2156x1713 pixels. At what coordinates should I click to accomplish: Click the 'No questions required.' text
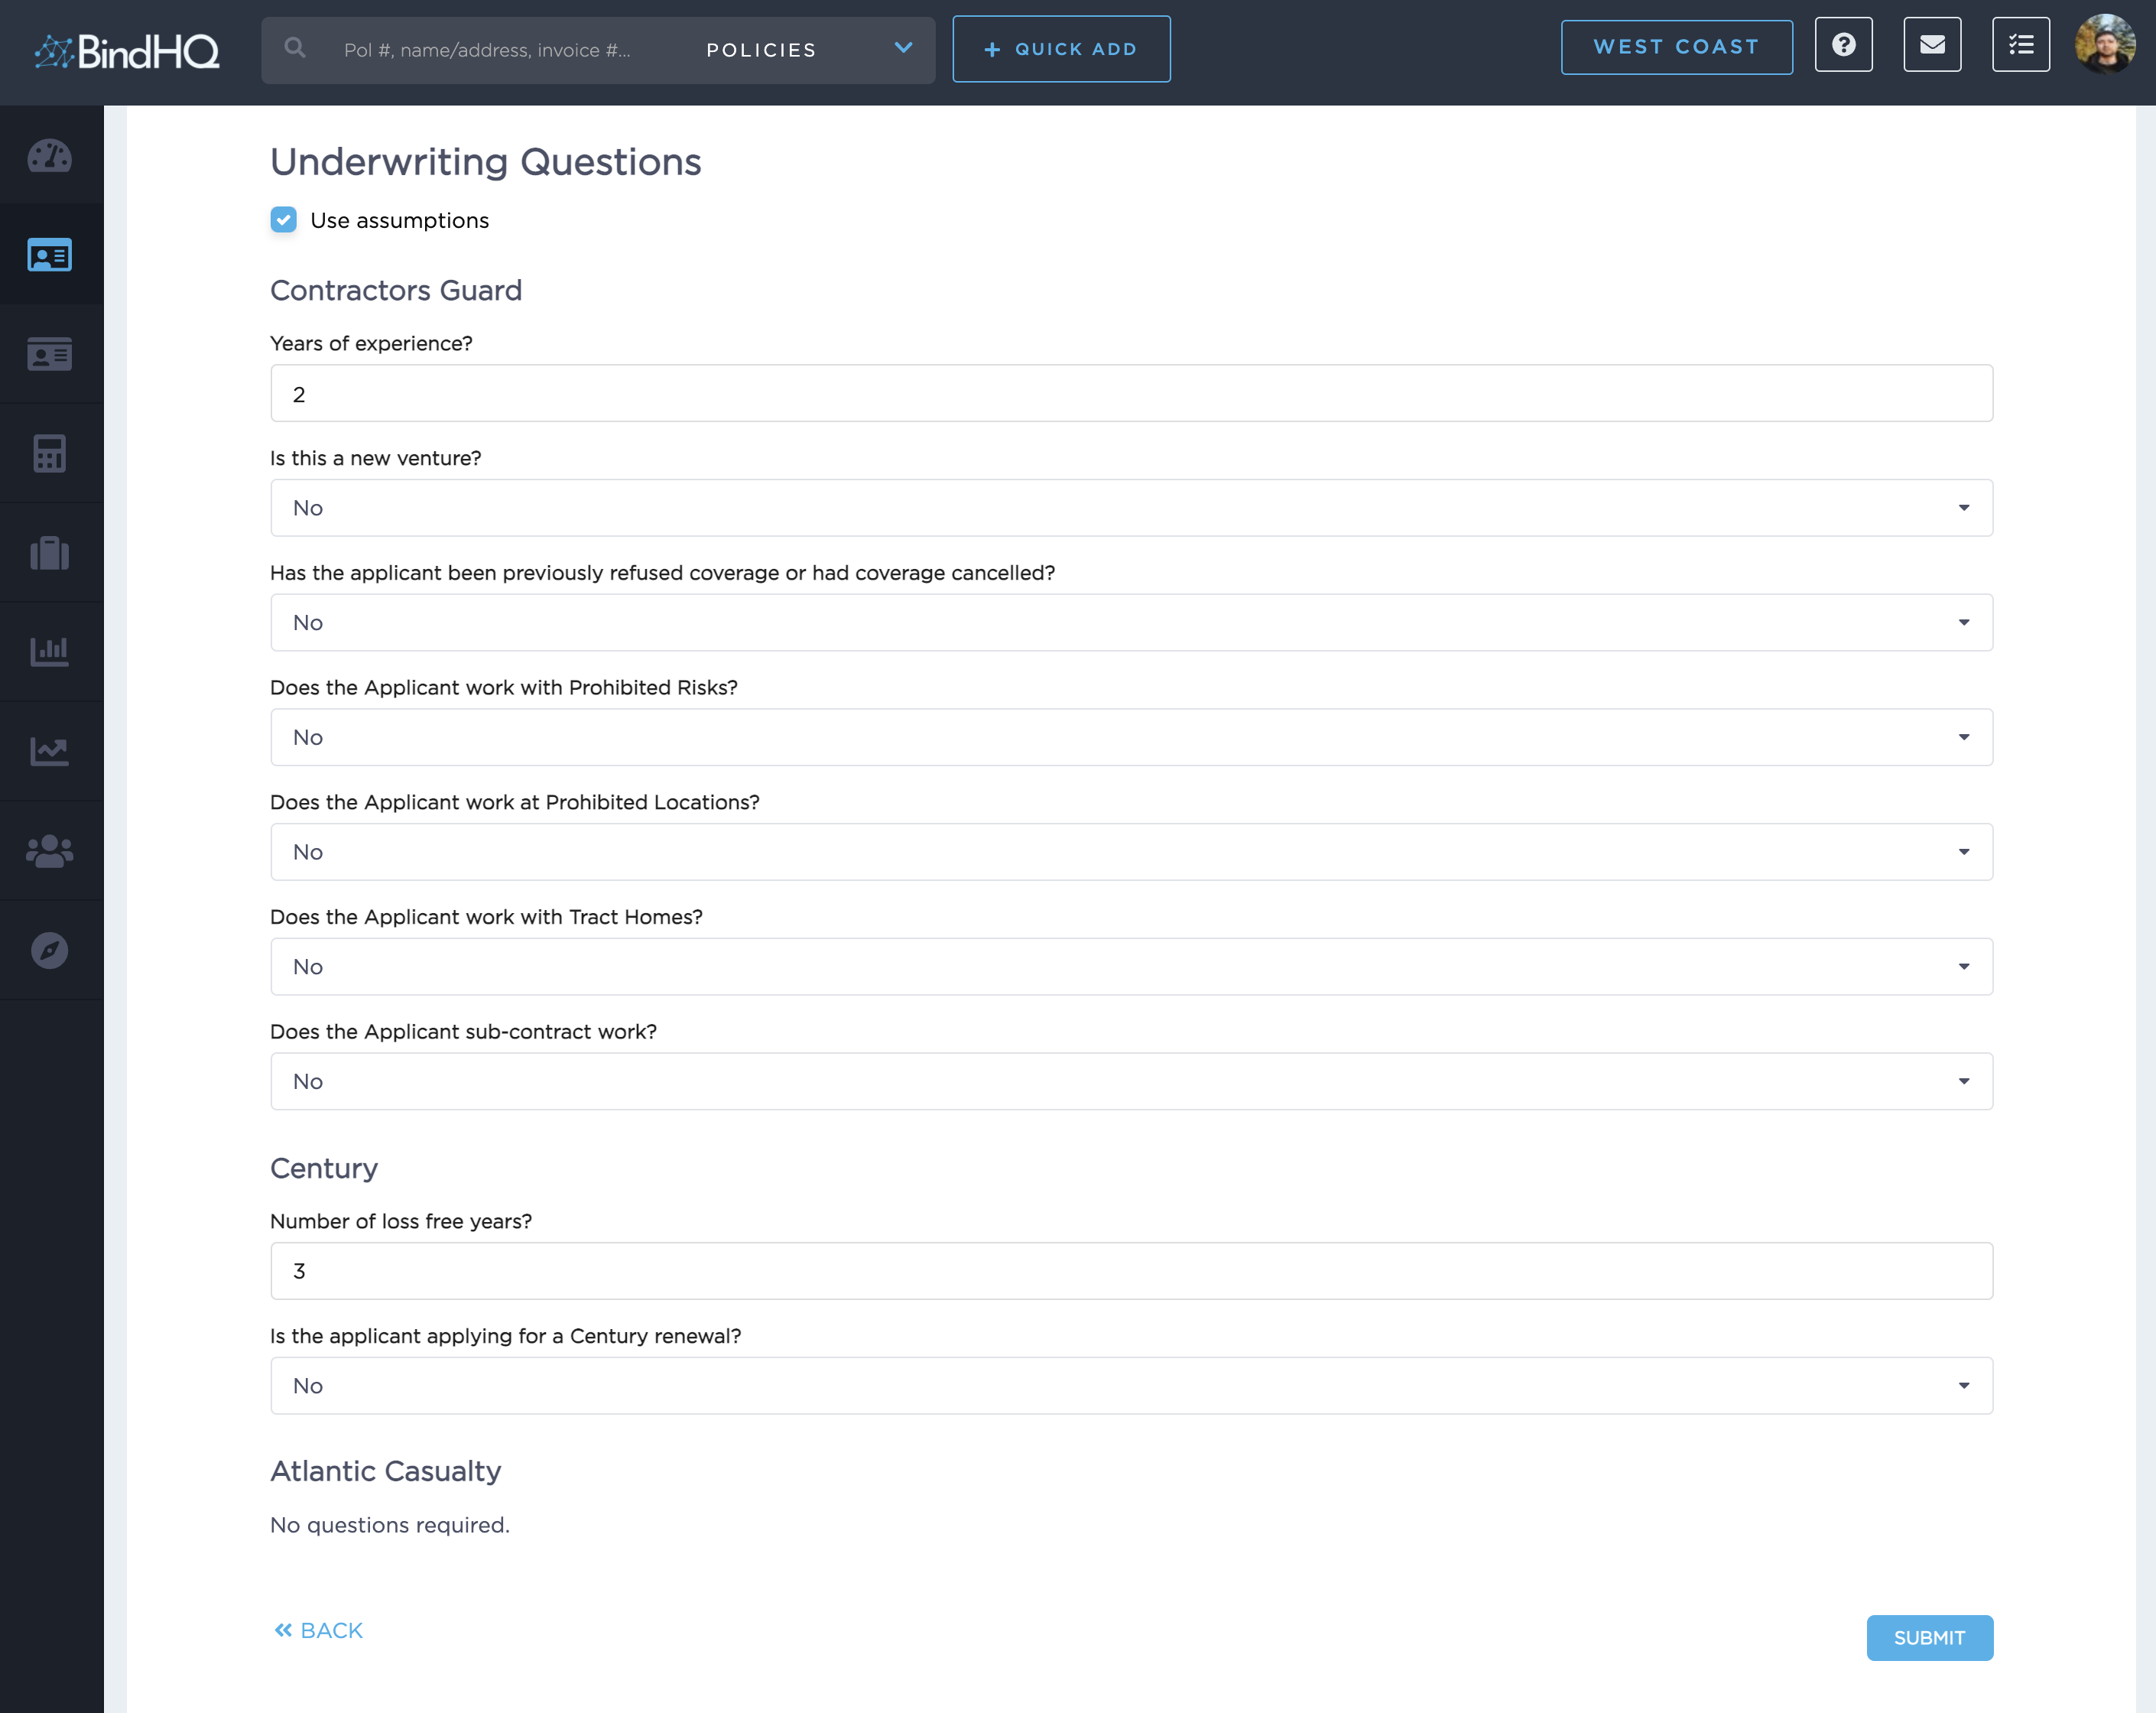point(390,1526)
